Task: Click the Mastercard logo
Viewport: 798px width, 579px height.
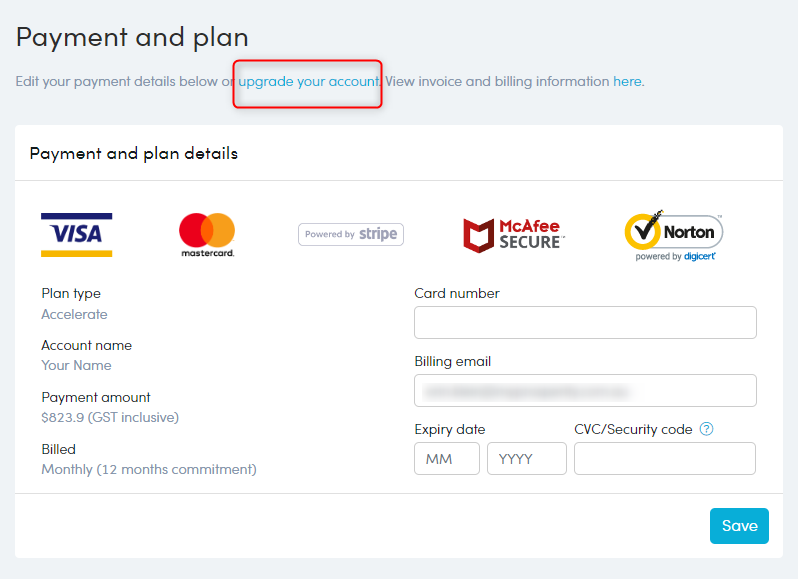Action: tap(207, 235)
